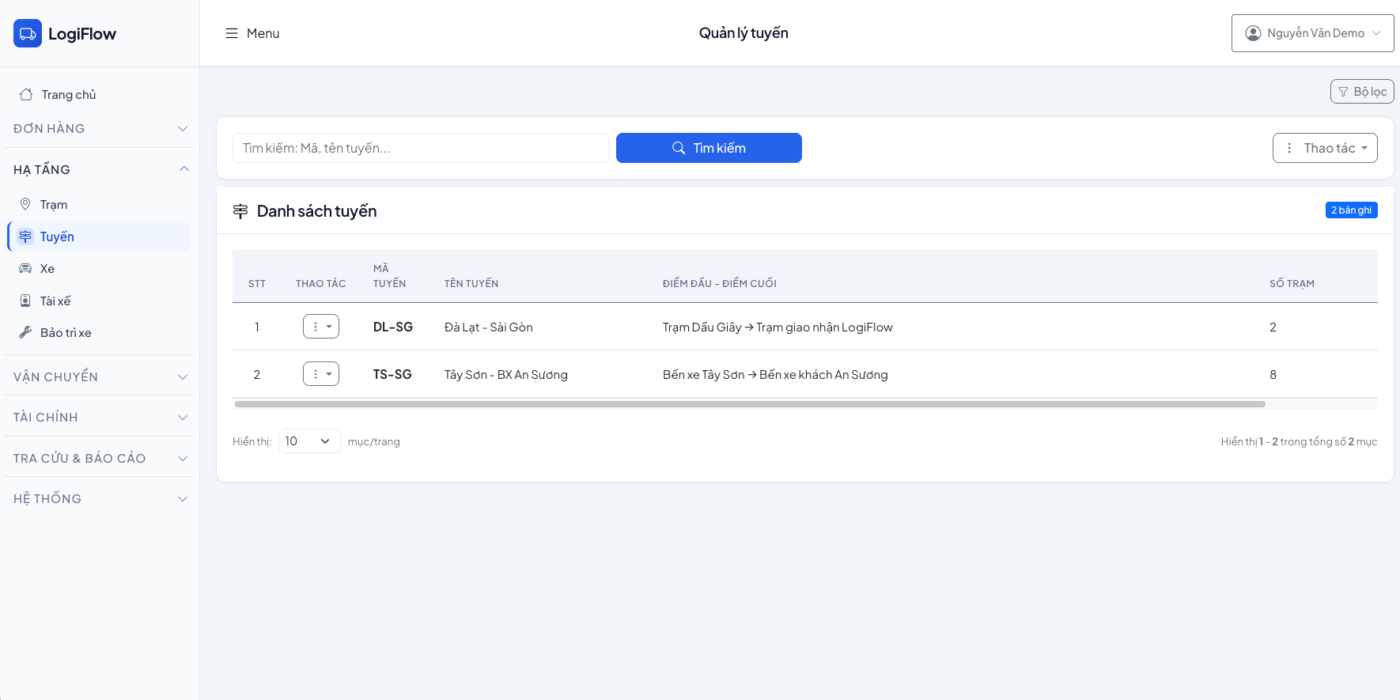Click the signpost icon beside Danh sách tuyến
1400x700 pixels.
tap(240, 211)
